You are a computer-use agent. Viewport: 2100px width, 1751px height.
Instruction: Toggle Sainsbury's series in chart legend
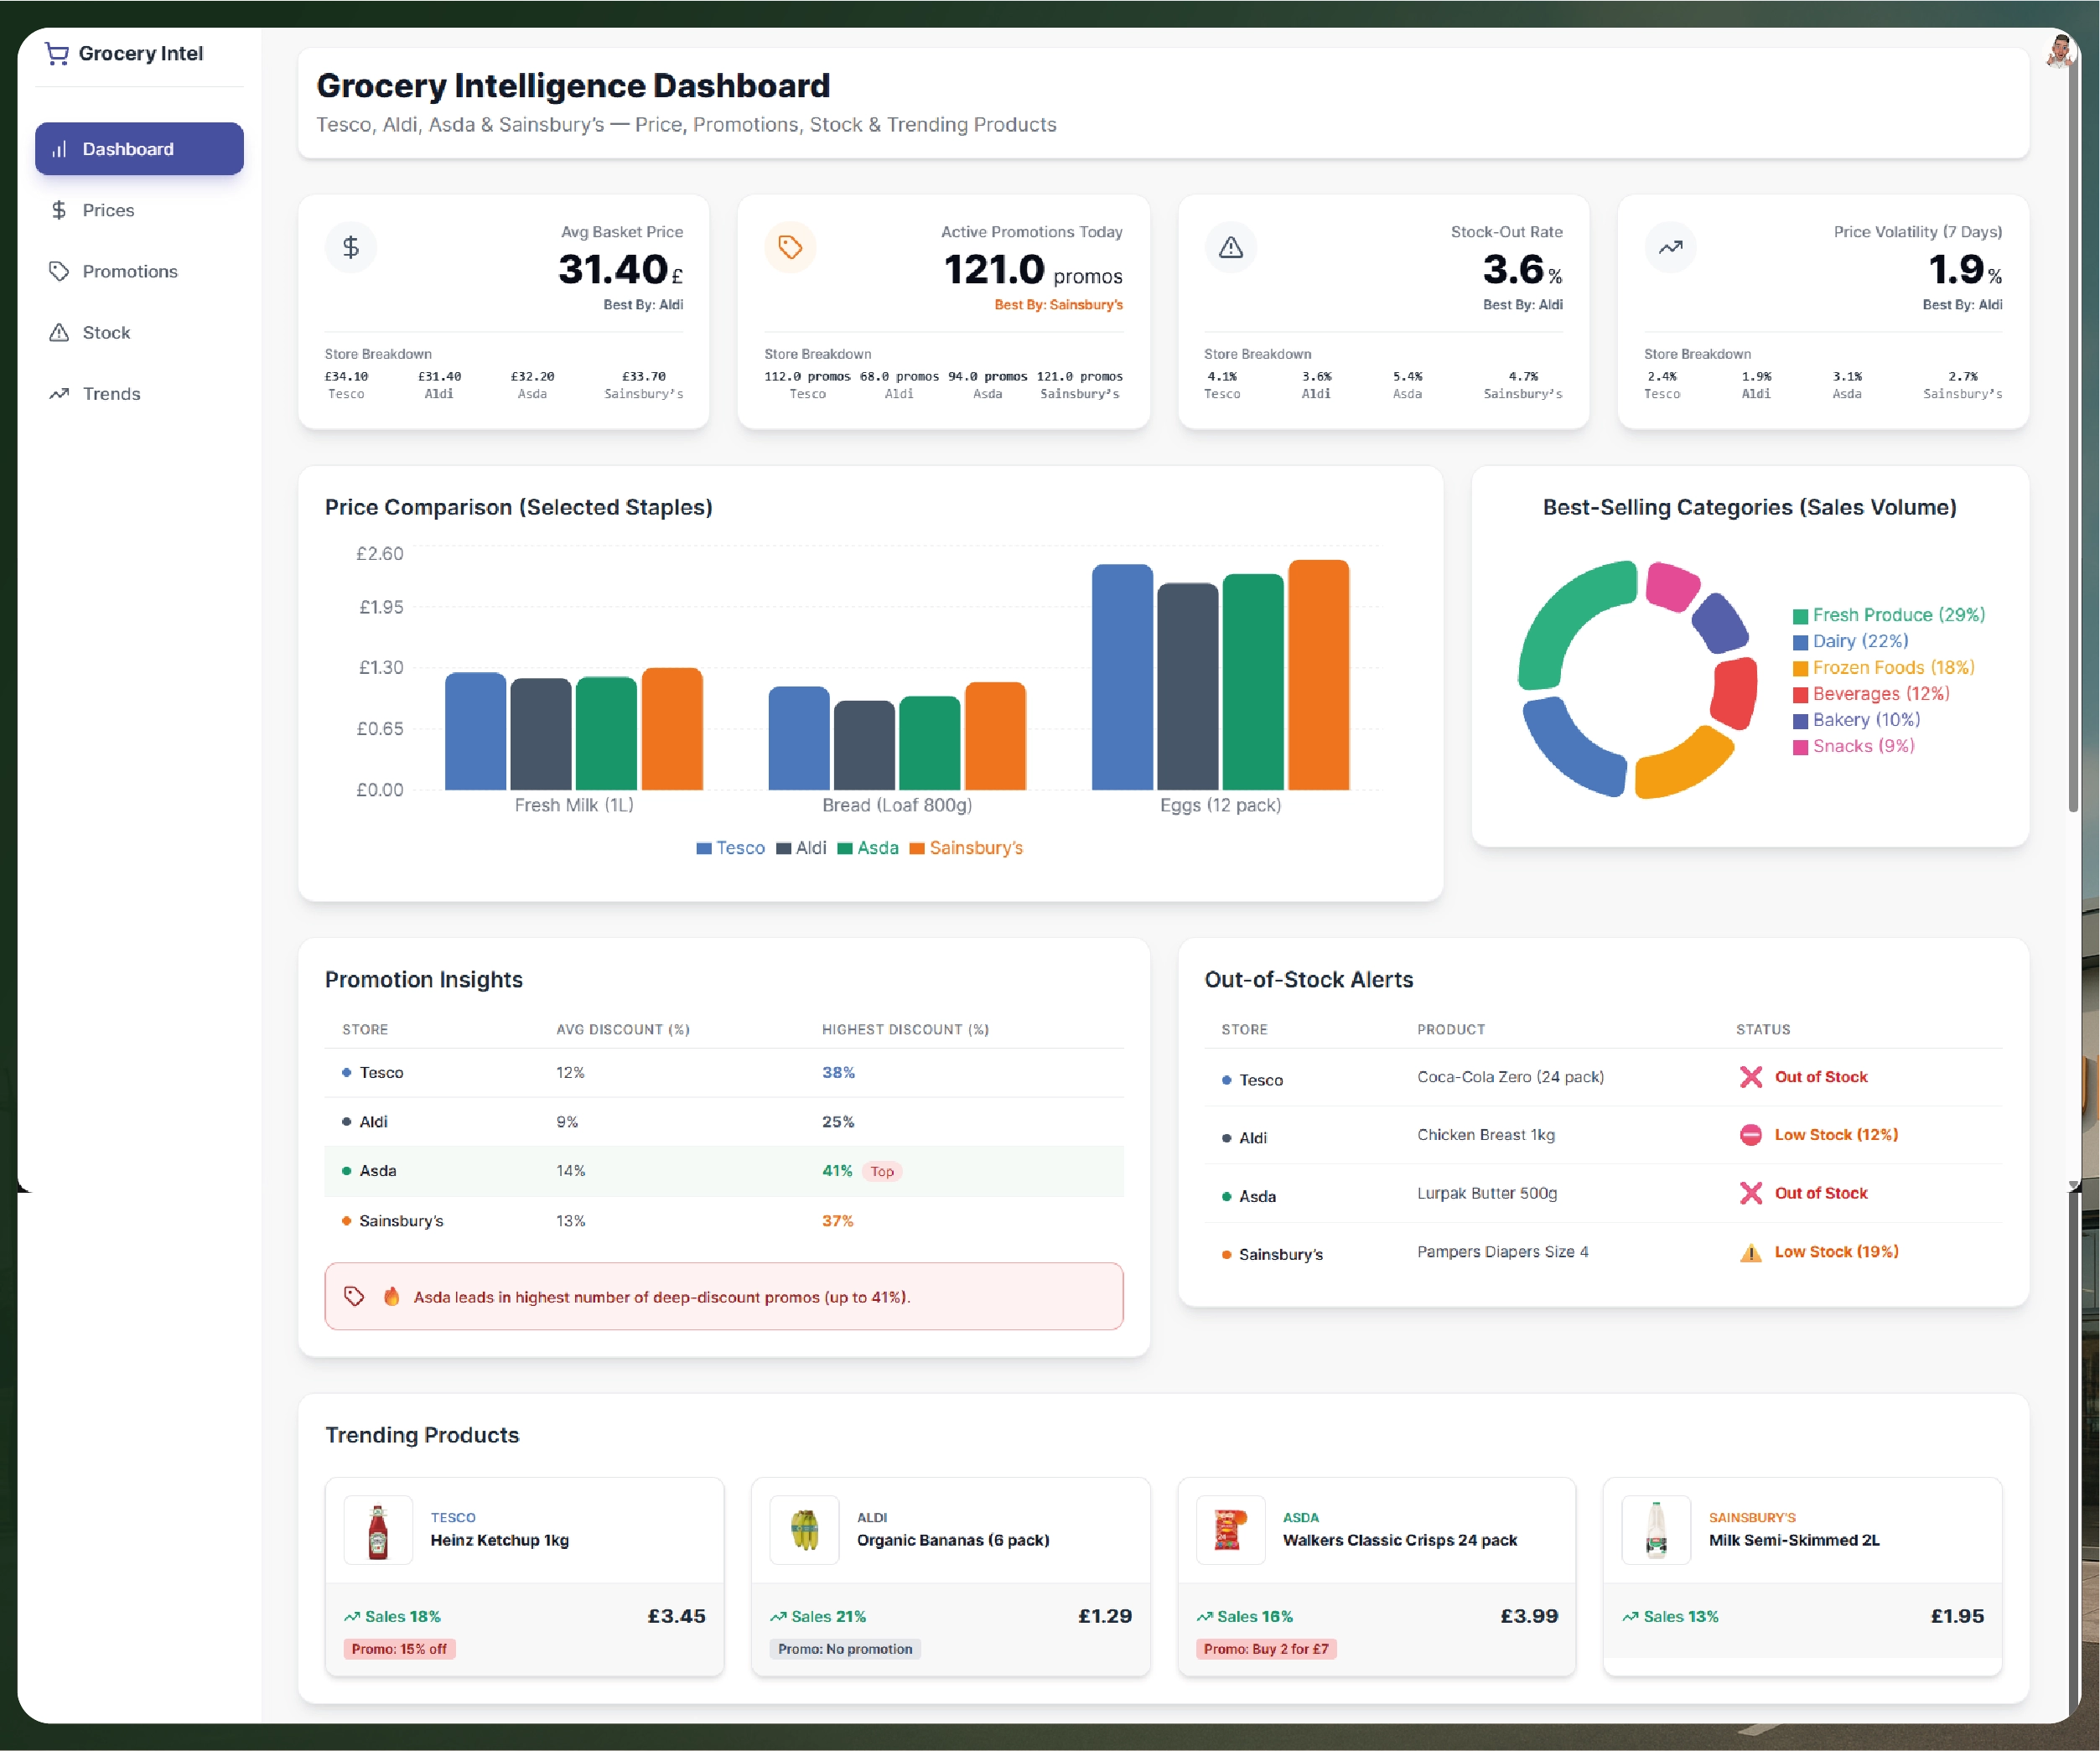pos(966,848)
